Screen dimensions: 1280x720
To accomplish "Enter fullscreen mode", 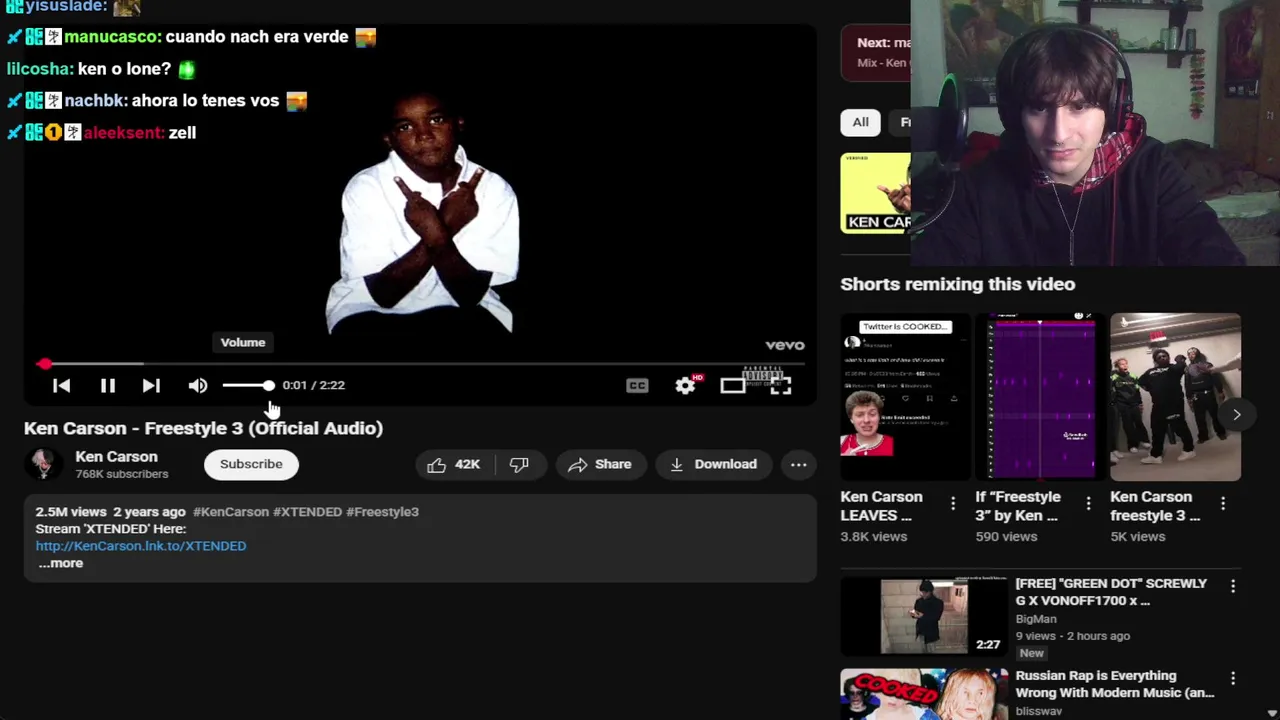I will point(781,385).
